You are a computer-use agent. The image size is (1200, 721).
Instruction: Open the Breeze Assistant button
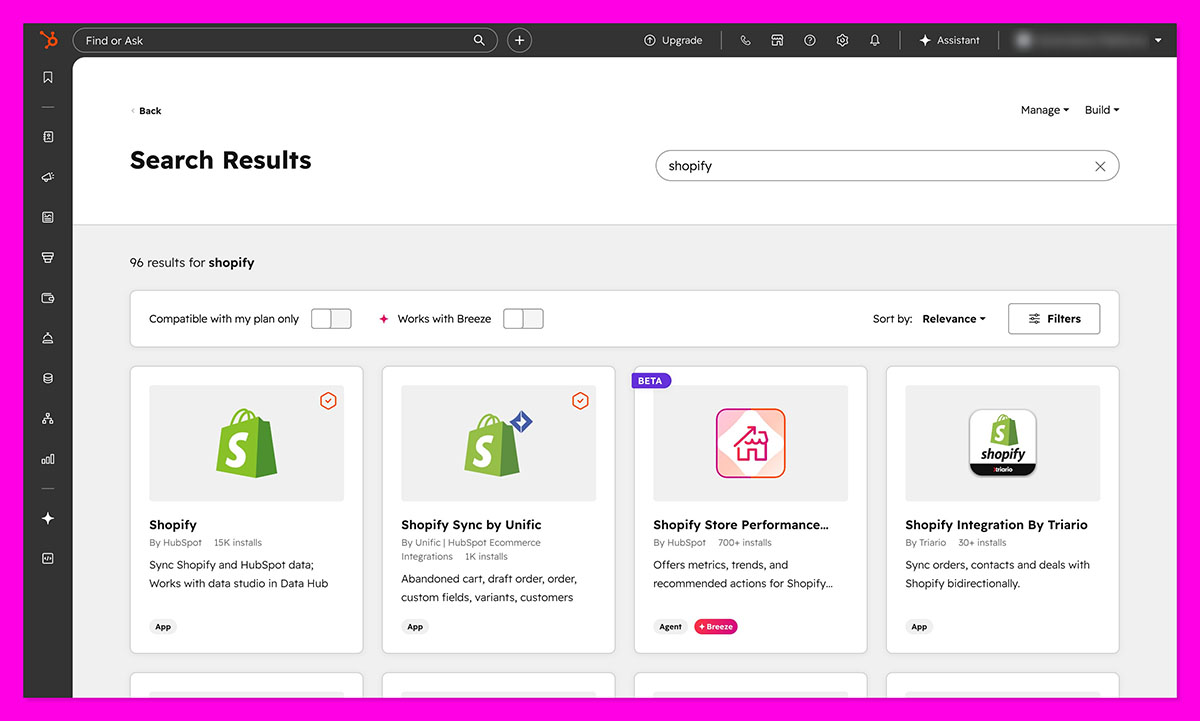click(x=950, y=40)
